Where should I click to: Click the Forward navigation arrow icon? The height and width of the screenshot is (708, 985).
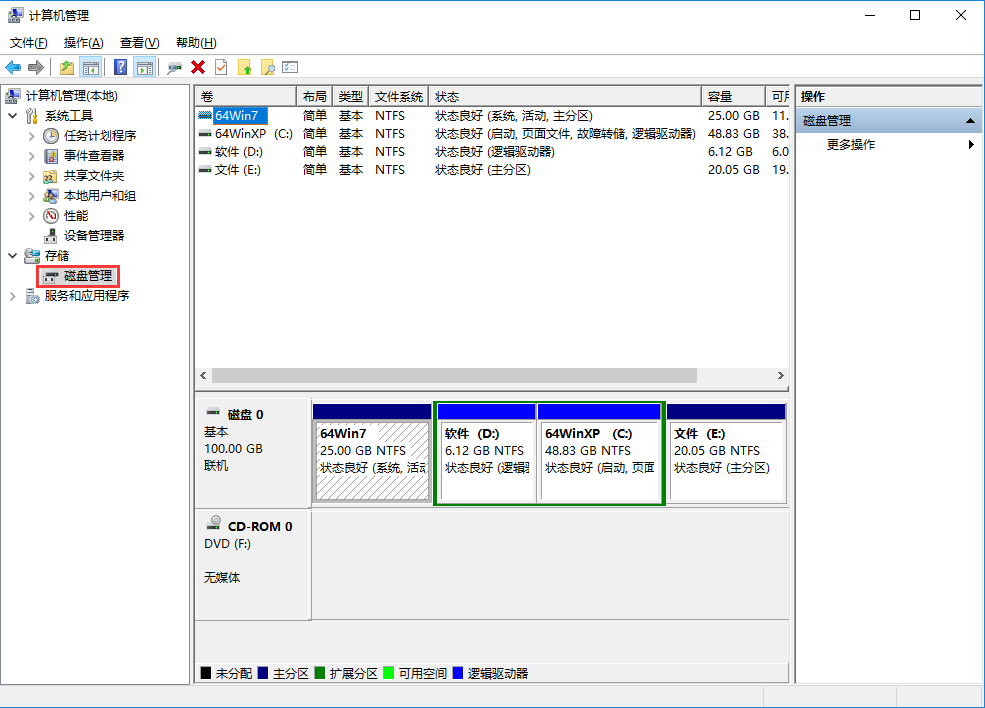(35, 67)
